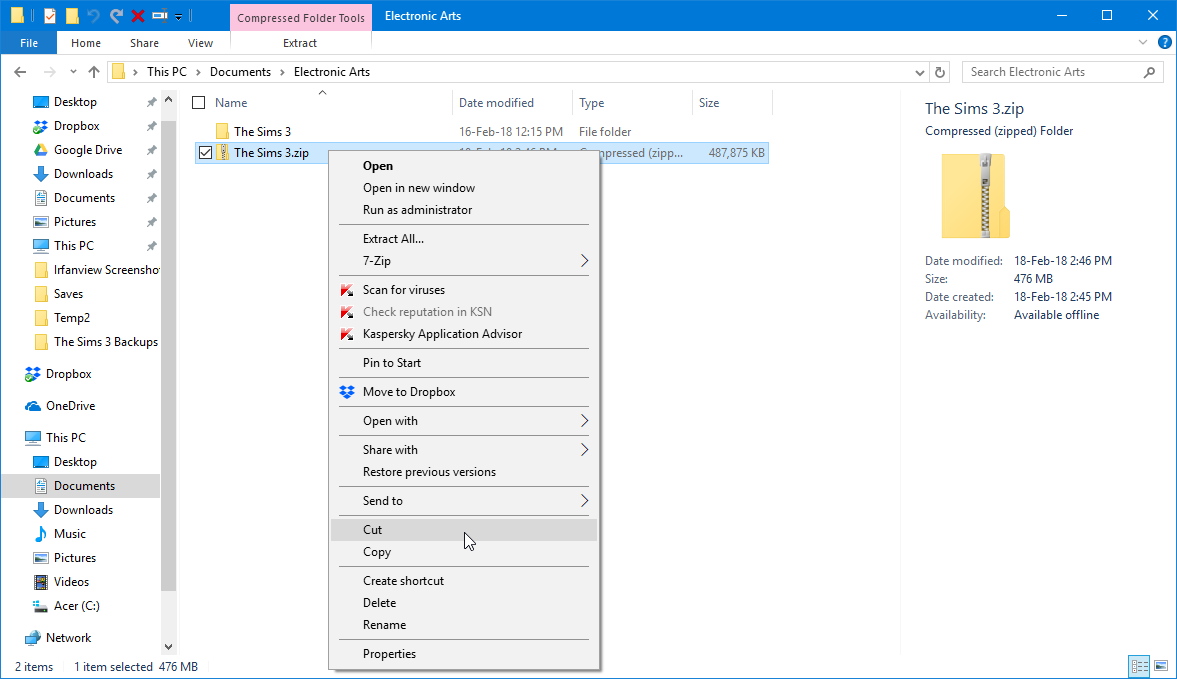Image resolution: width=1177 pixels, height=679 pixels.
Task: Open the File ribbon tab
Action: [x=29, y=43]
